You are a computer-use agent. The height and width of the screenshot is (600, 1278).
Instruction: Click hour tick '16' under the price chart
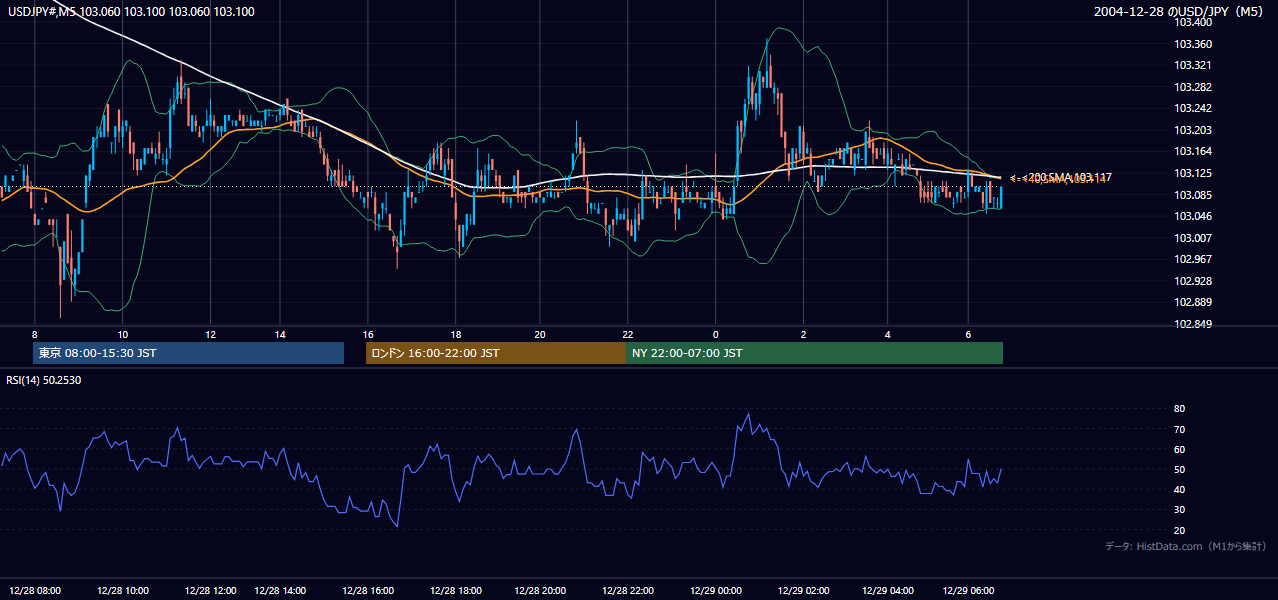pos(368,334)
